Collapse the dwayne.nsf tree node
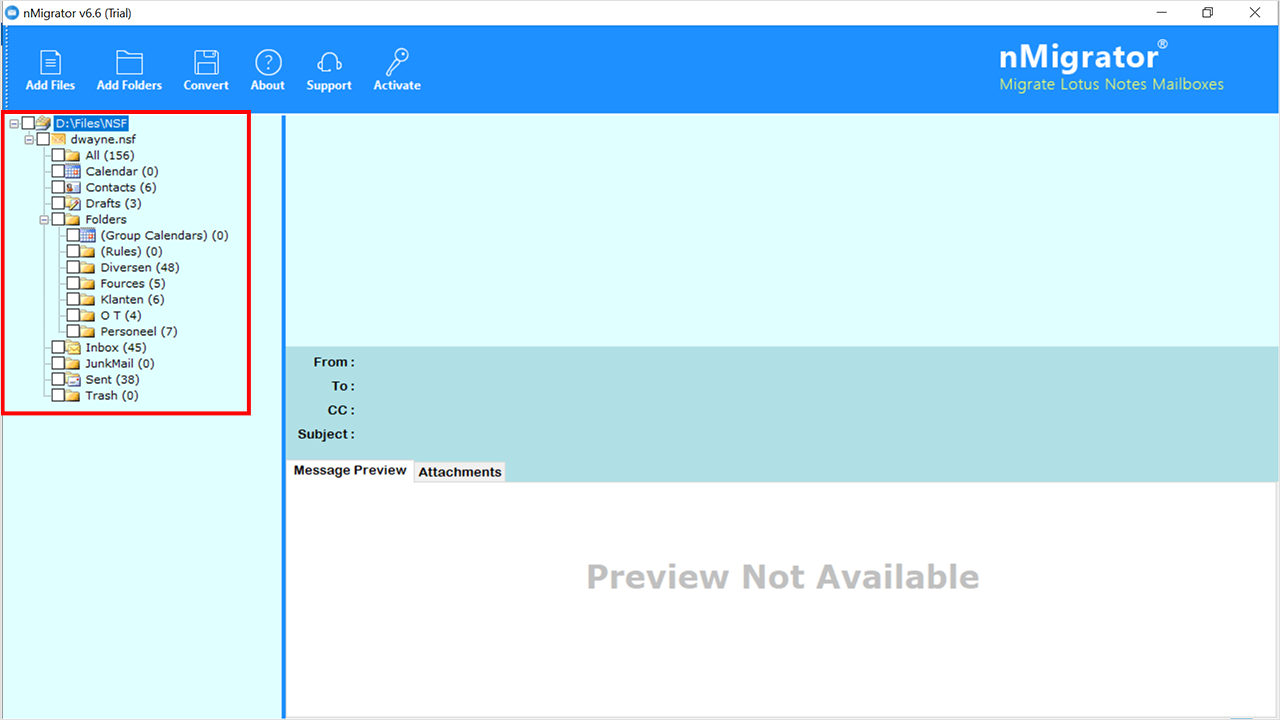This screenshot has width=1280, height=720. tap(29, 139)
